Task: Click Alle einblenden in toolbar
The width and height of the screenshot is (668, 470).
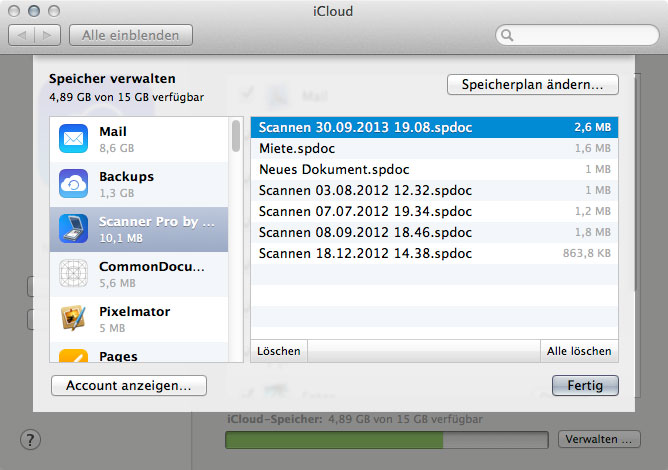Action: coord(130,35)
